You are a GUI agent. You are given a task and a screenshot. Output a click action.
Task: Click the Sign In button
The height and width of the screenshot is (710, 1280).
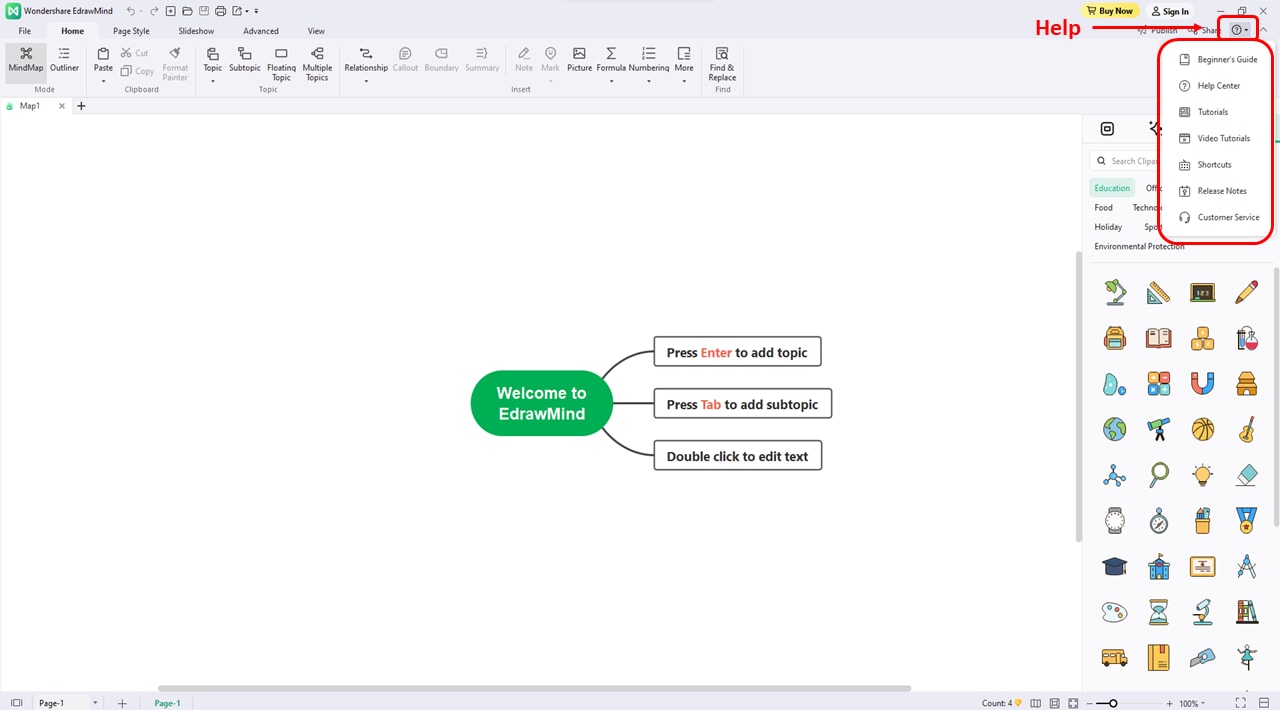[x=1170, y=11]
